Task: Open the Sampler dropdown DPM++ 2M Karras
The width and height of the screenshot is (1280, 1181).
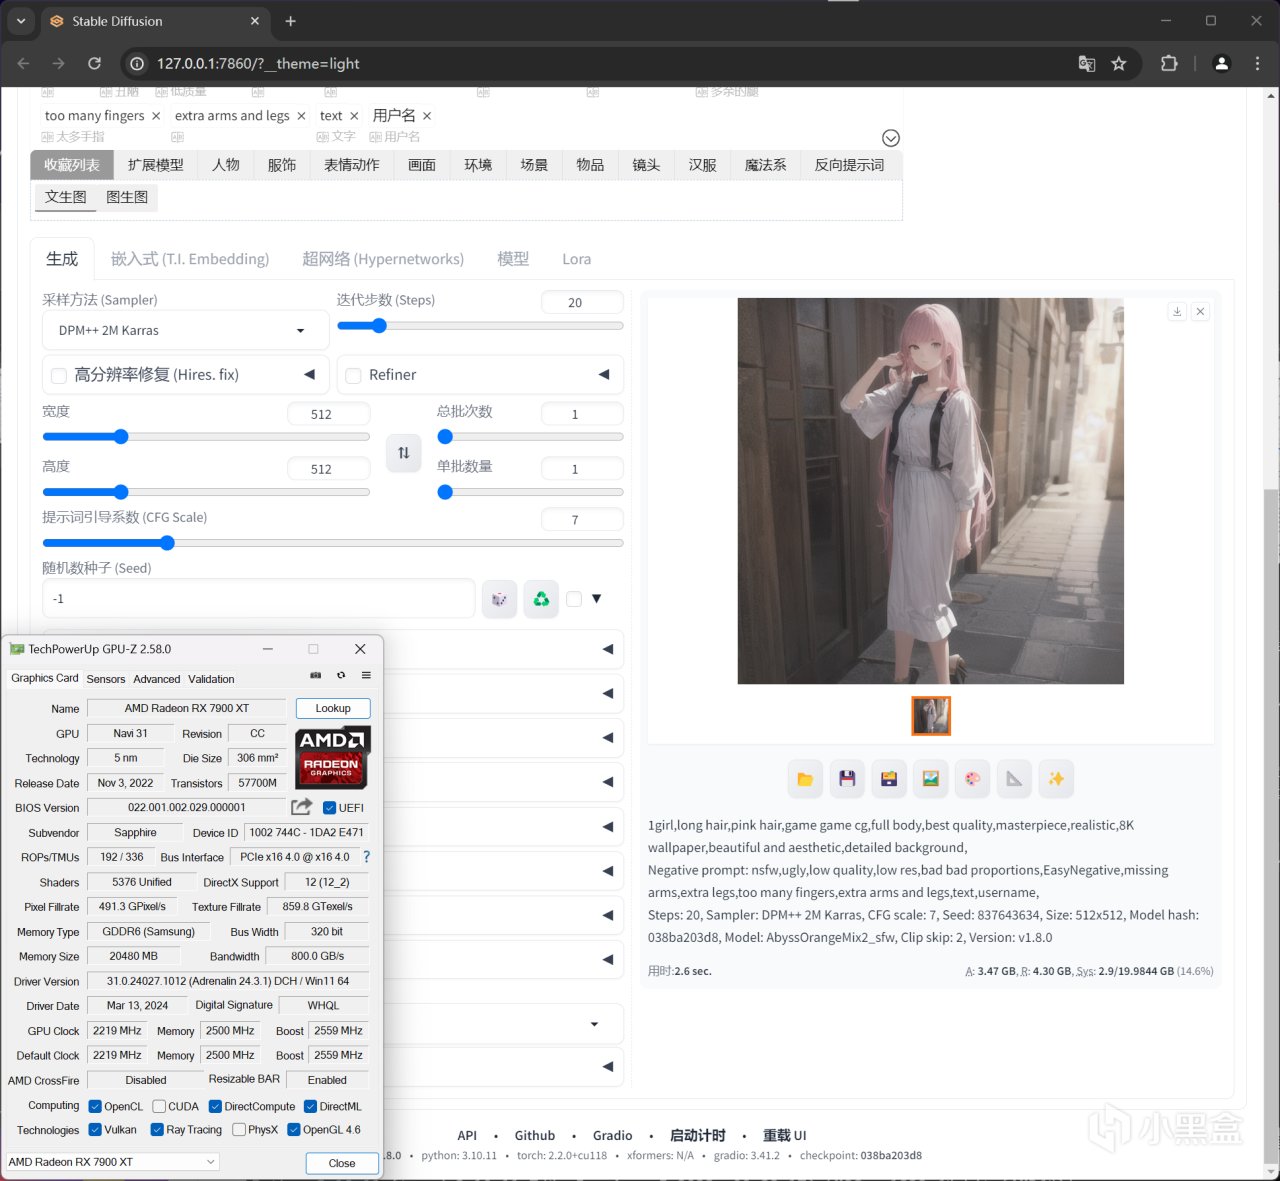Action: tap(186, 330)
